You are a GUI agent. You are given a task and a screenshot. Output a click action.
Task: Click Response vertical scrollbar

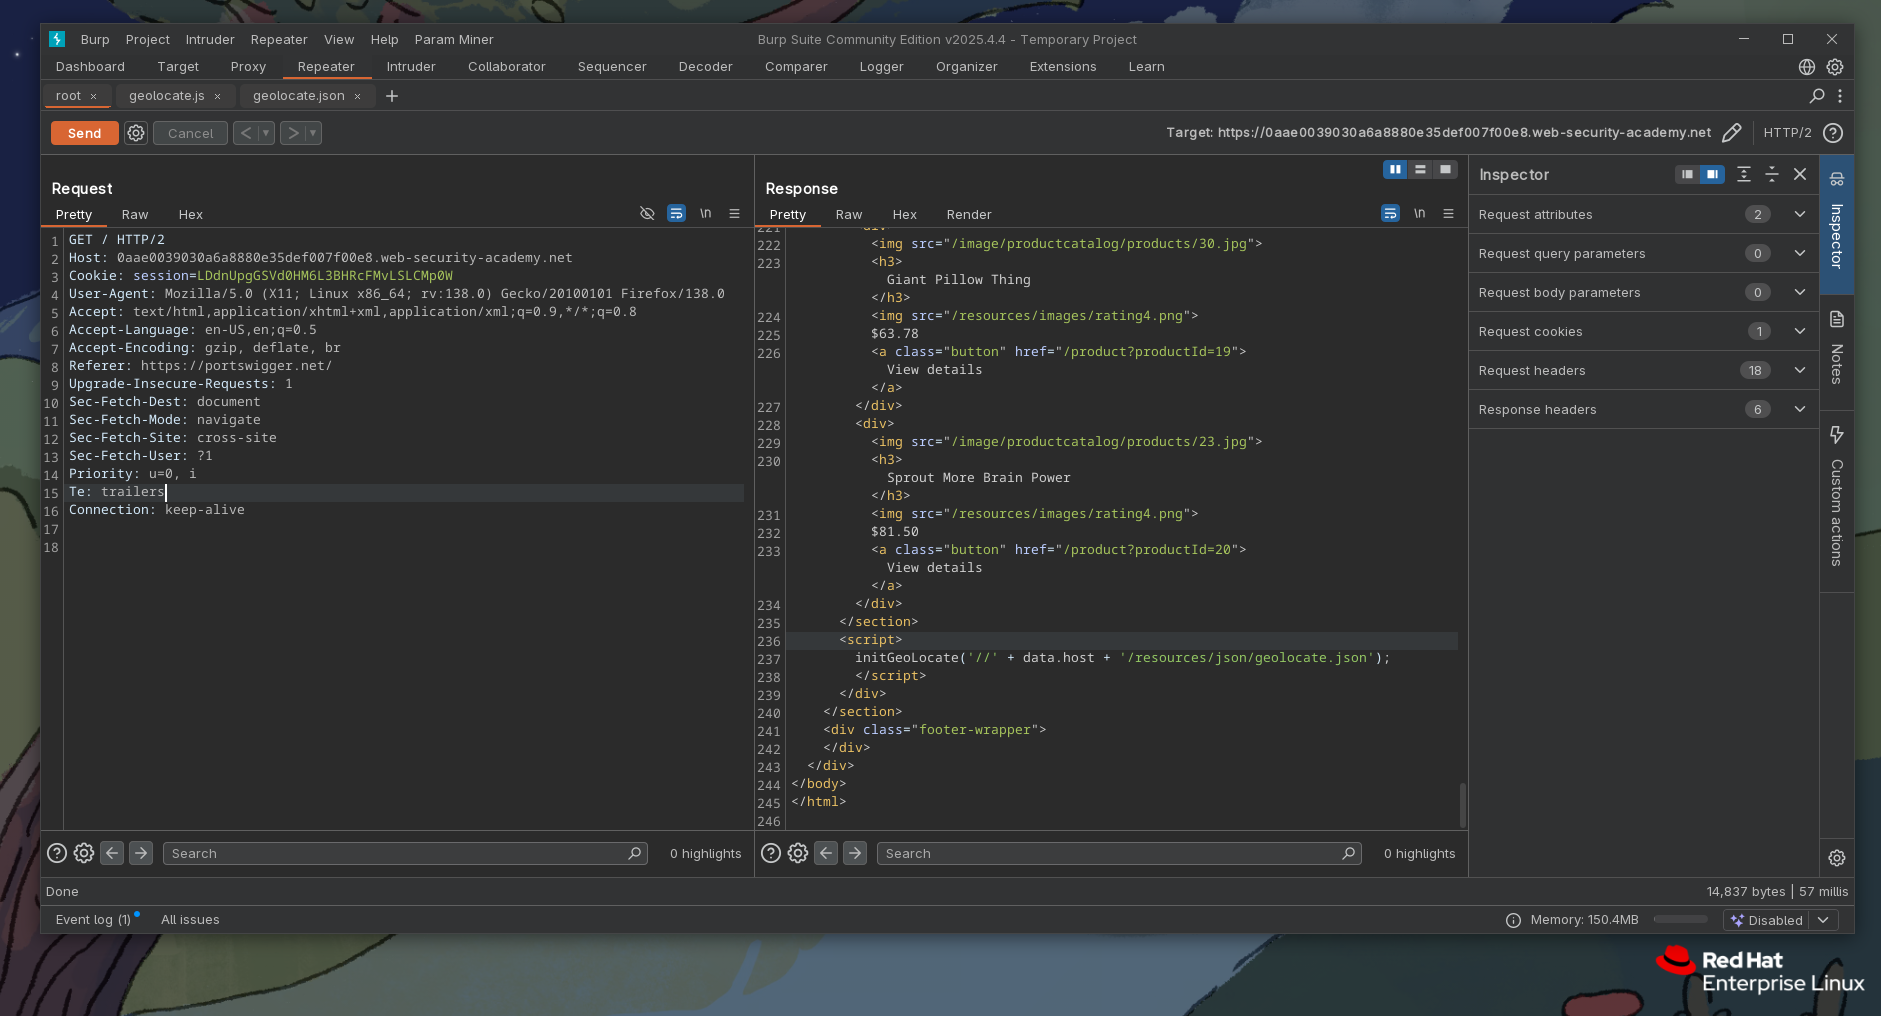pos(1462,805)
